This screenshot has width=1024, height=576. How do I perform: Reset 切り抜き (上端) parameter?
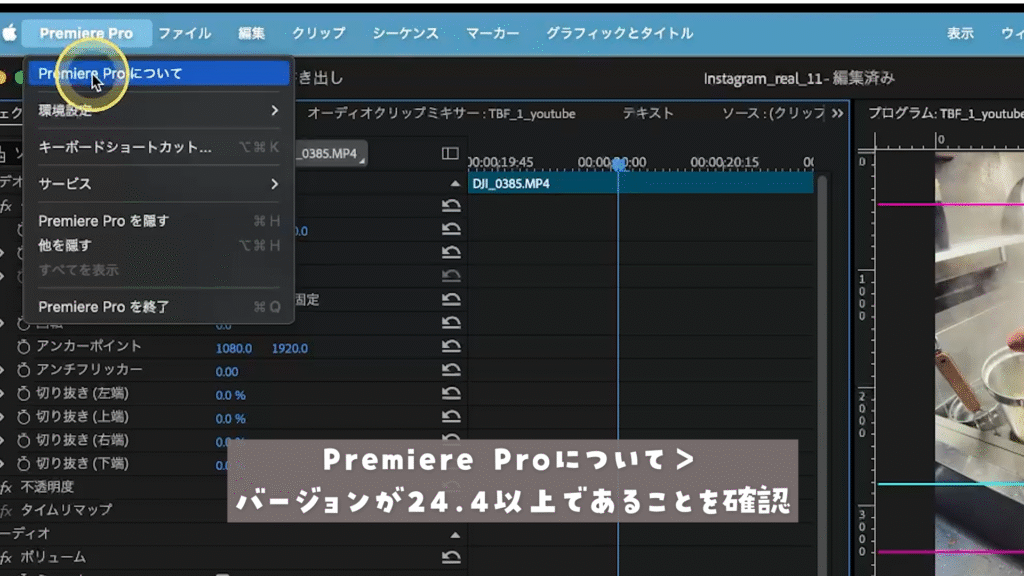click(x=451, y=417)
